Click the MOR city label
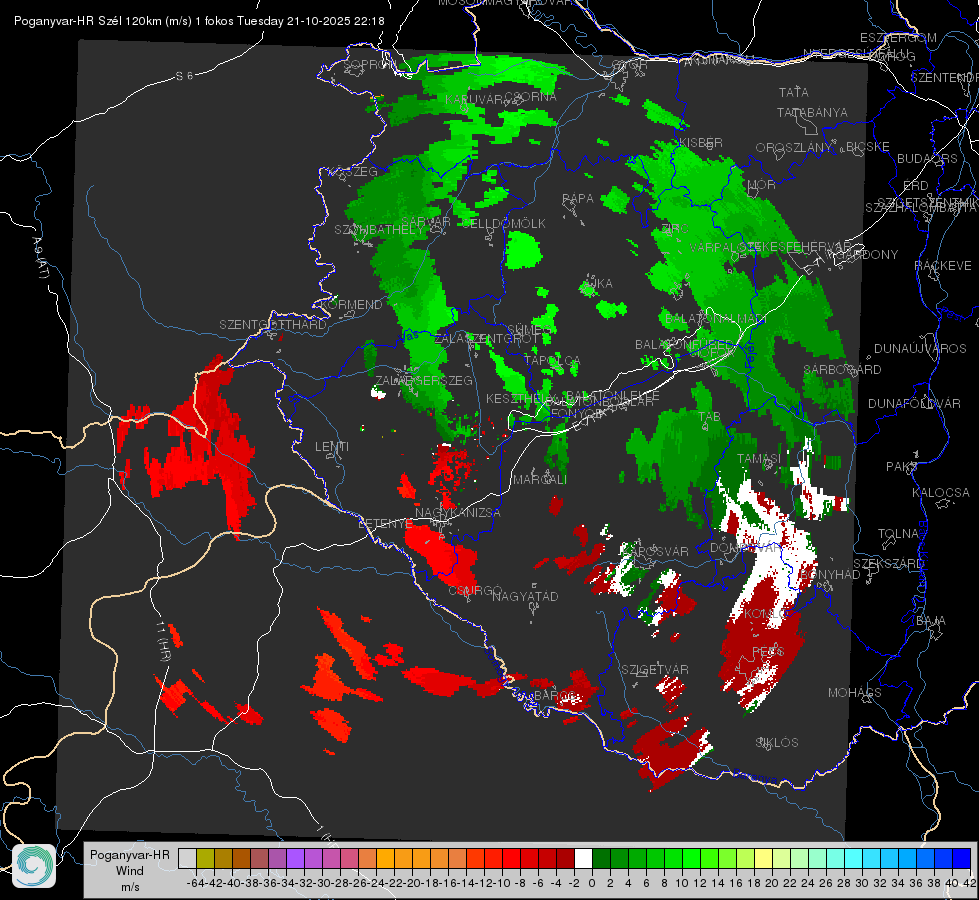979x900 pixels. 762,185
